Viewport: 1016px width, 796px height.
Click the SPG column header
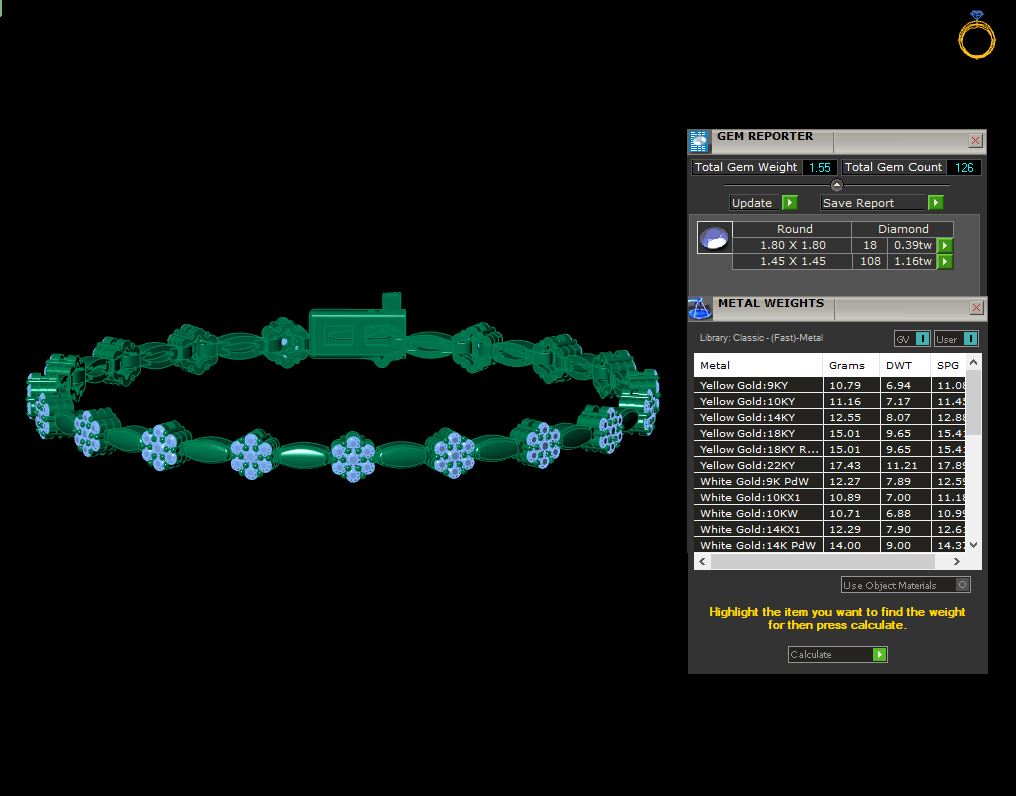[x=948, y=365]
